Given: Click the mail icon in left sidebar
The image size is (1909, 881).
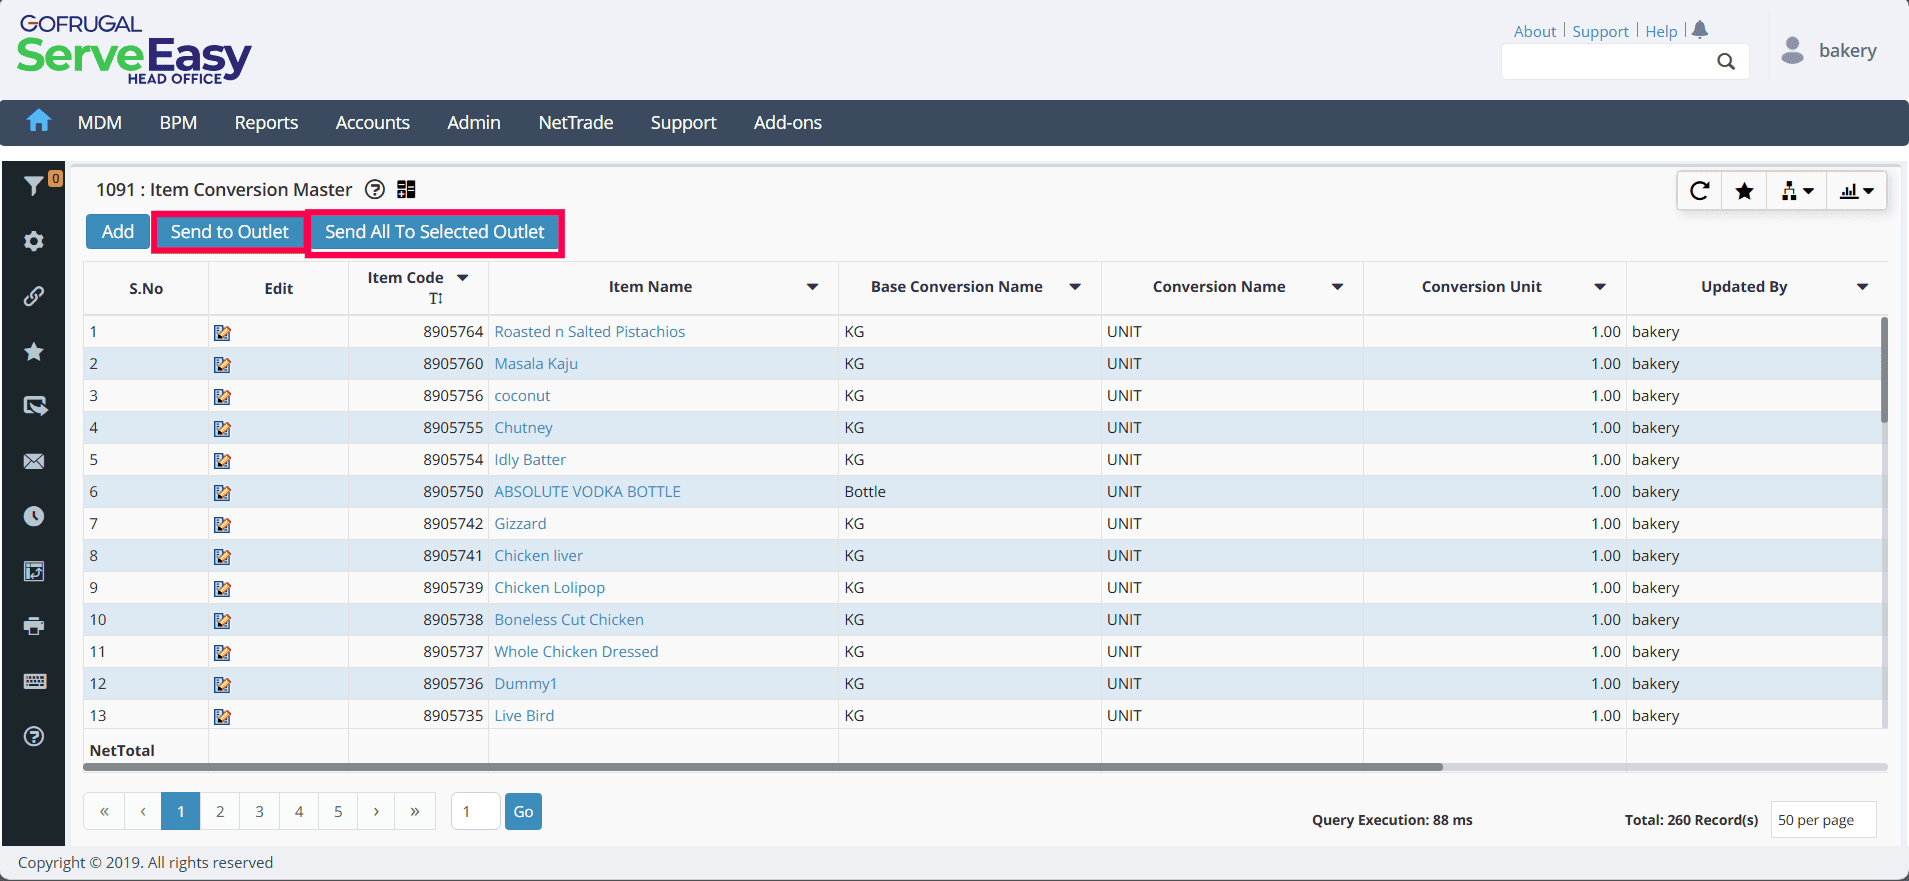Looking at the screenshot, I should point(34,461).
